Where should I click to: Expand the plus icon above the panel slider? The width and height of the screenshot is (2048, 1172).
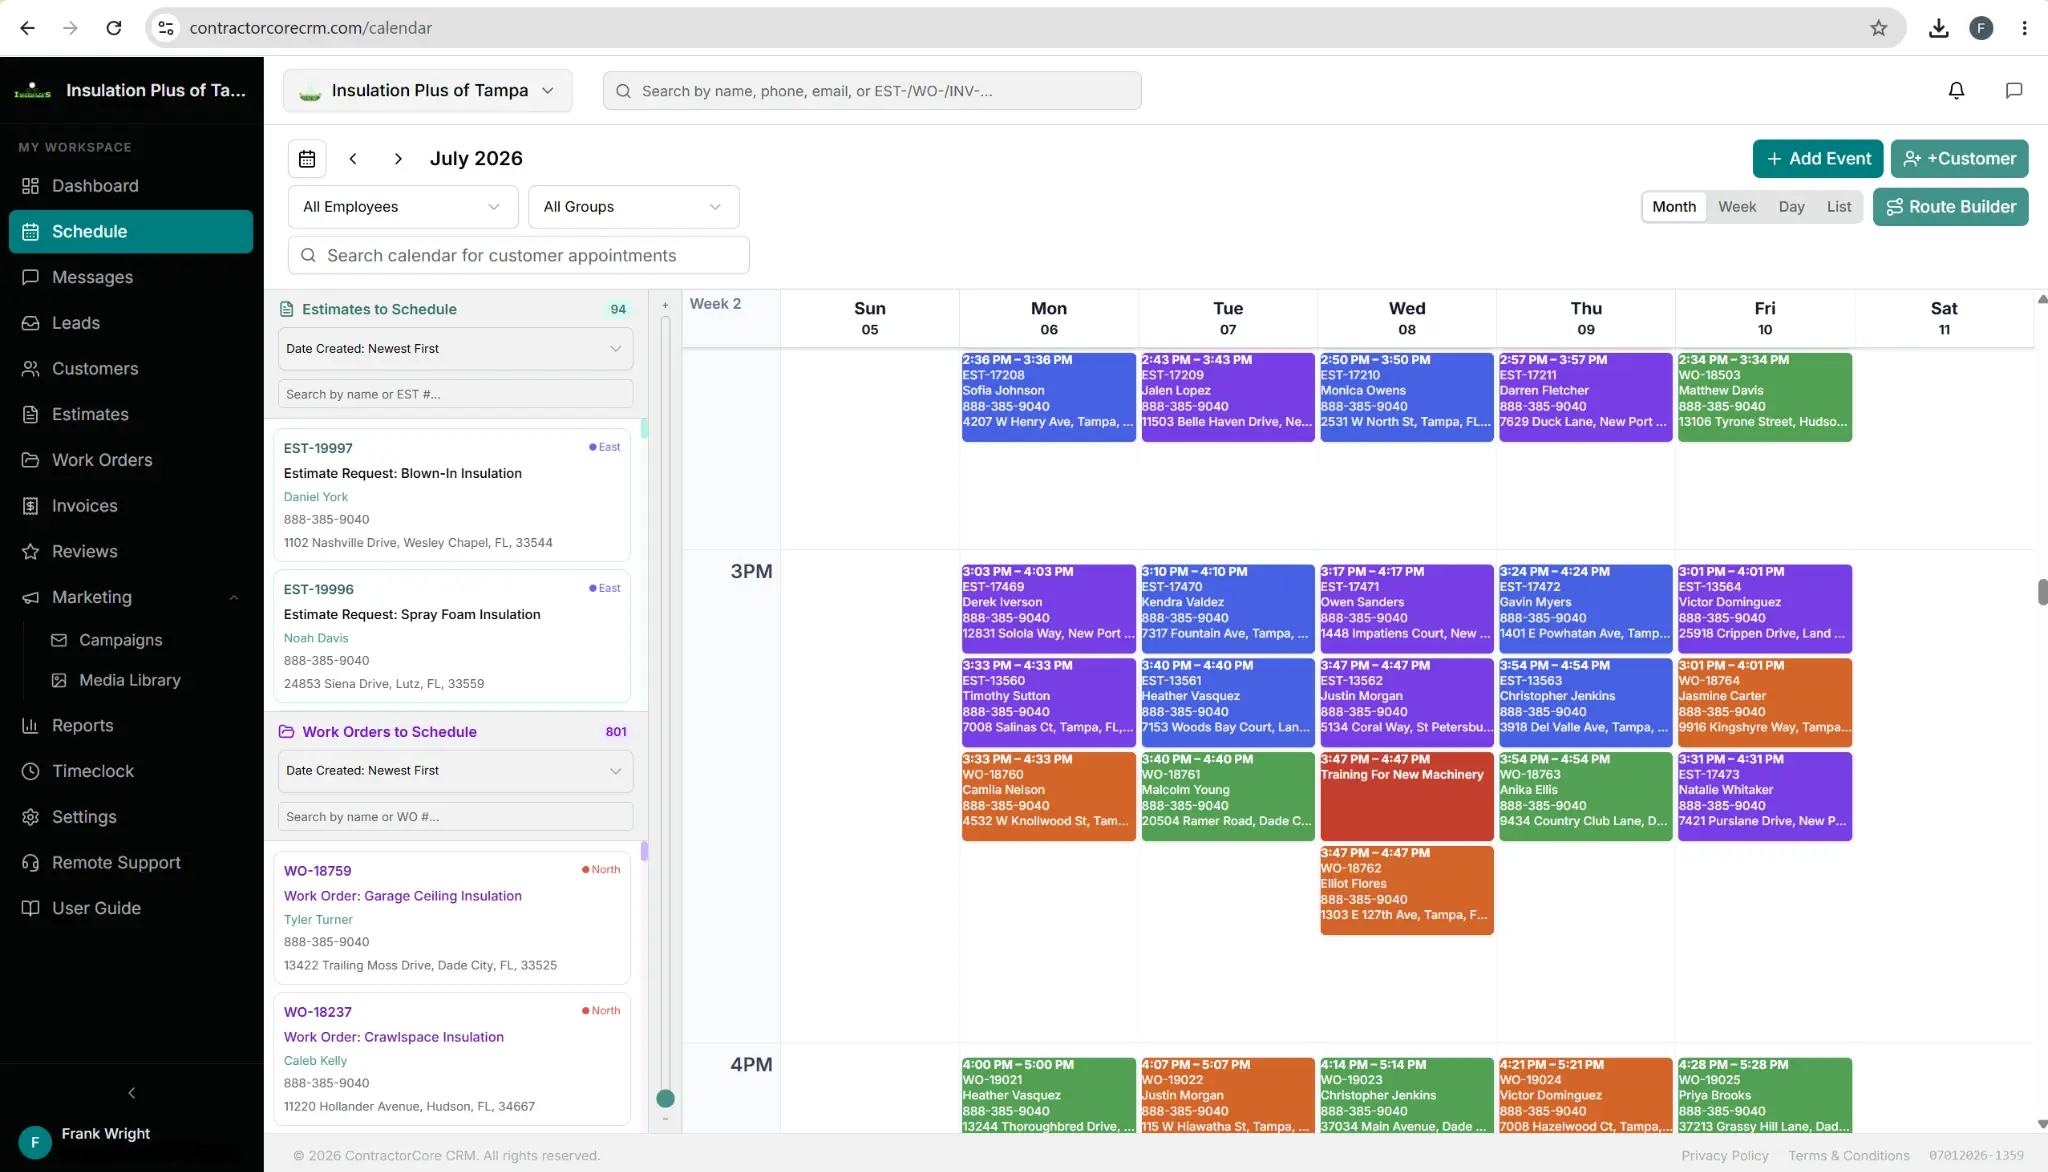click(x=665, y=305)
